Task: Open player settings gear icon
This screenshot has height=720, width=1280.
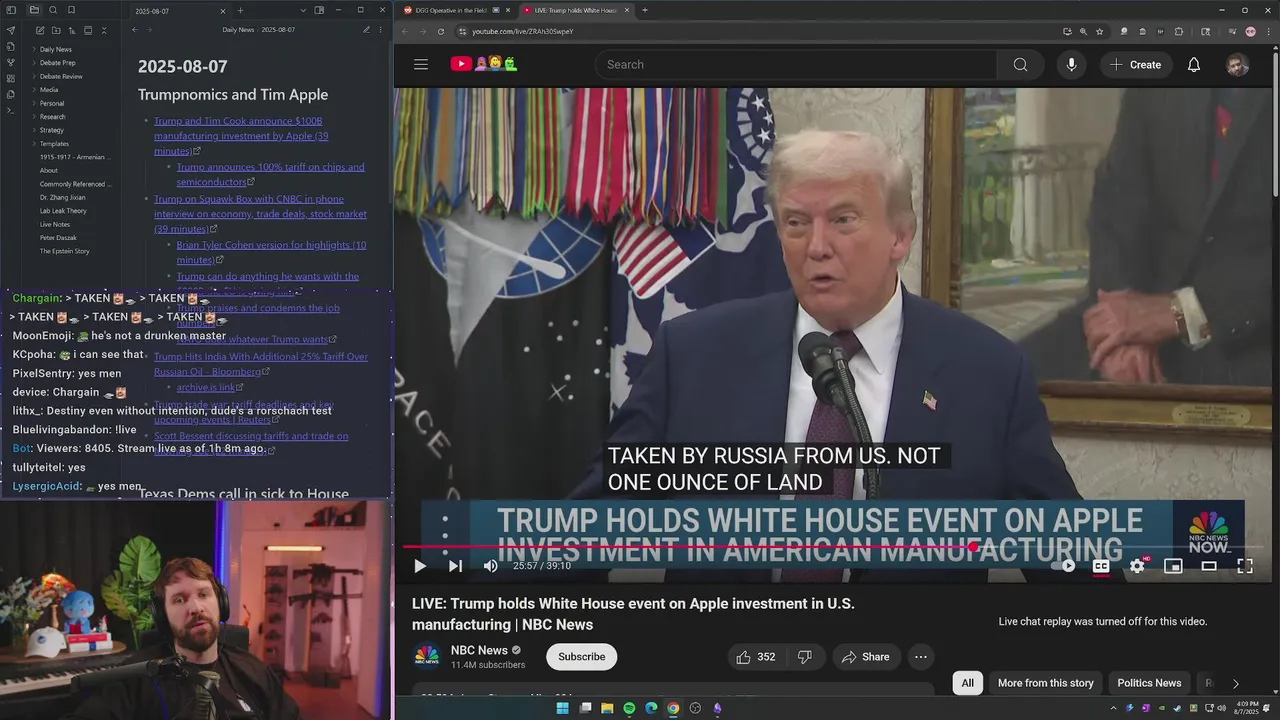Action: pyautogui.click(x=1137, y=566)
